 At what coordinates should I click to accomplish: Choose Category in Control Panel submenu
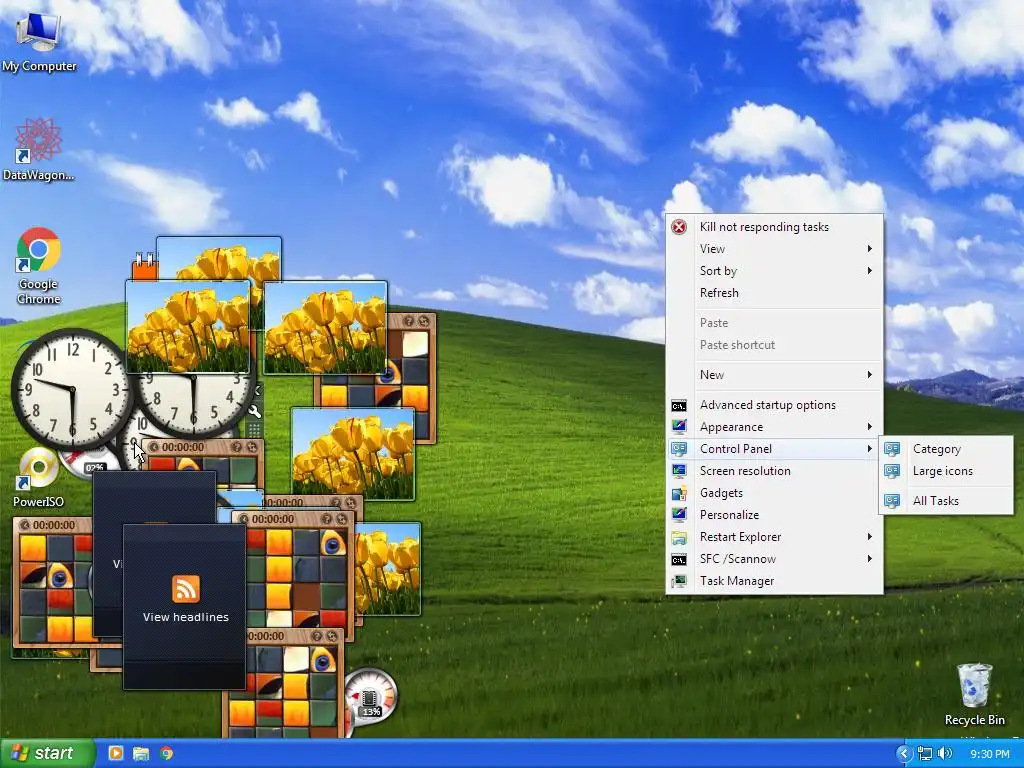coord(946,449)
